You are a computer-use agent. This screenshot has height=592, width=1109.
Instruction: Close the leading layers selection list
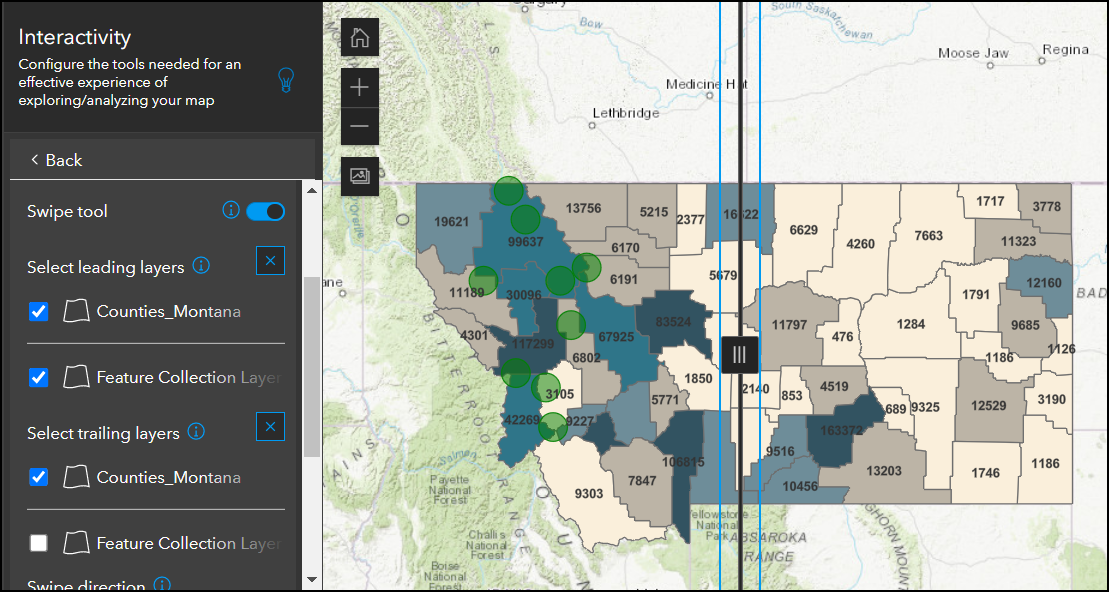click(271, 261)
